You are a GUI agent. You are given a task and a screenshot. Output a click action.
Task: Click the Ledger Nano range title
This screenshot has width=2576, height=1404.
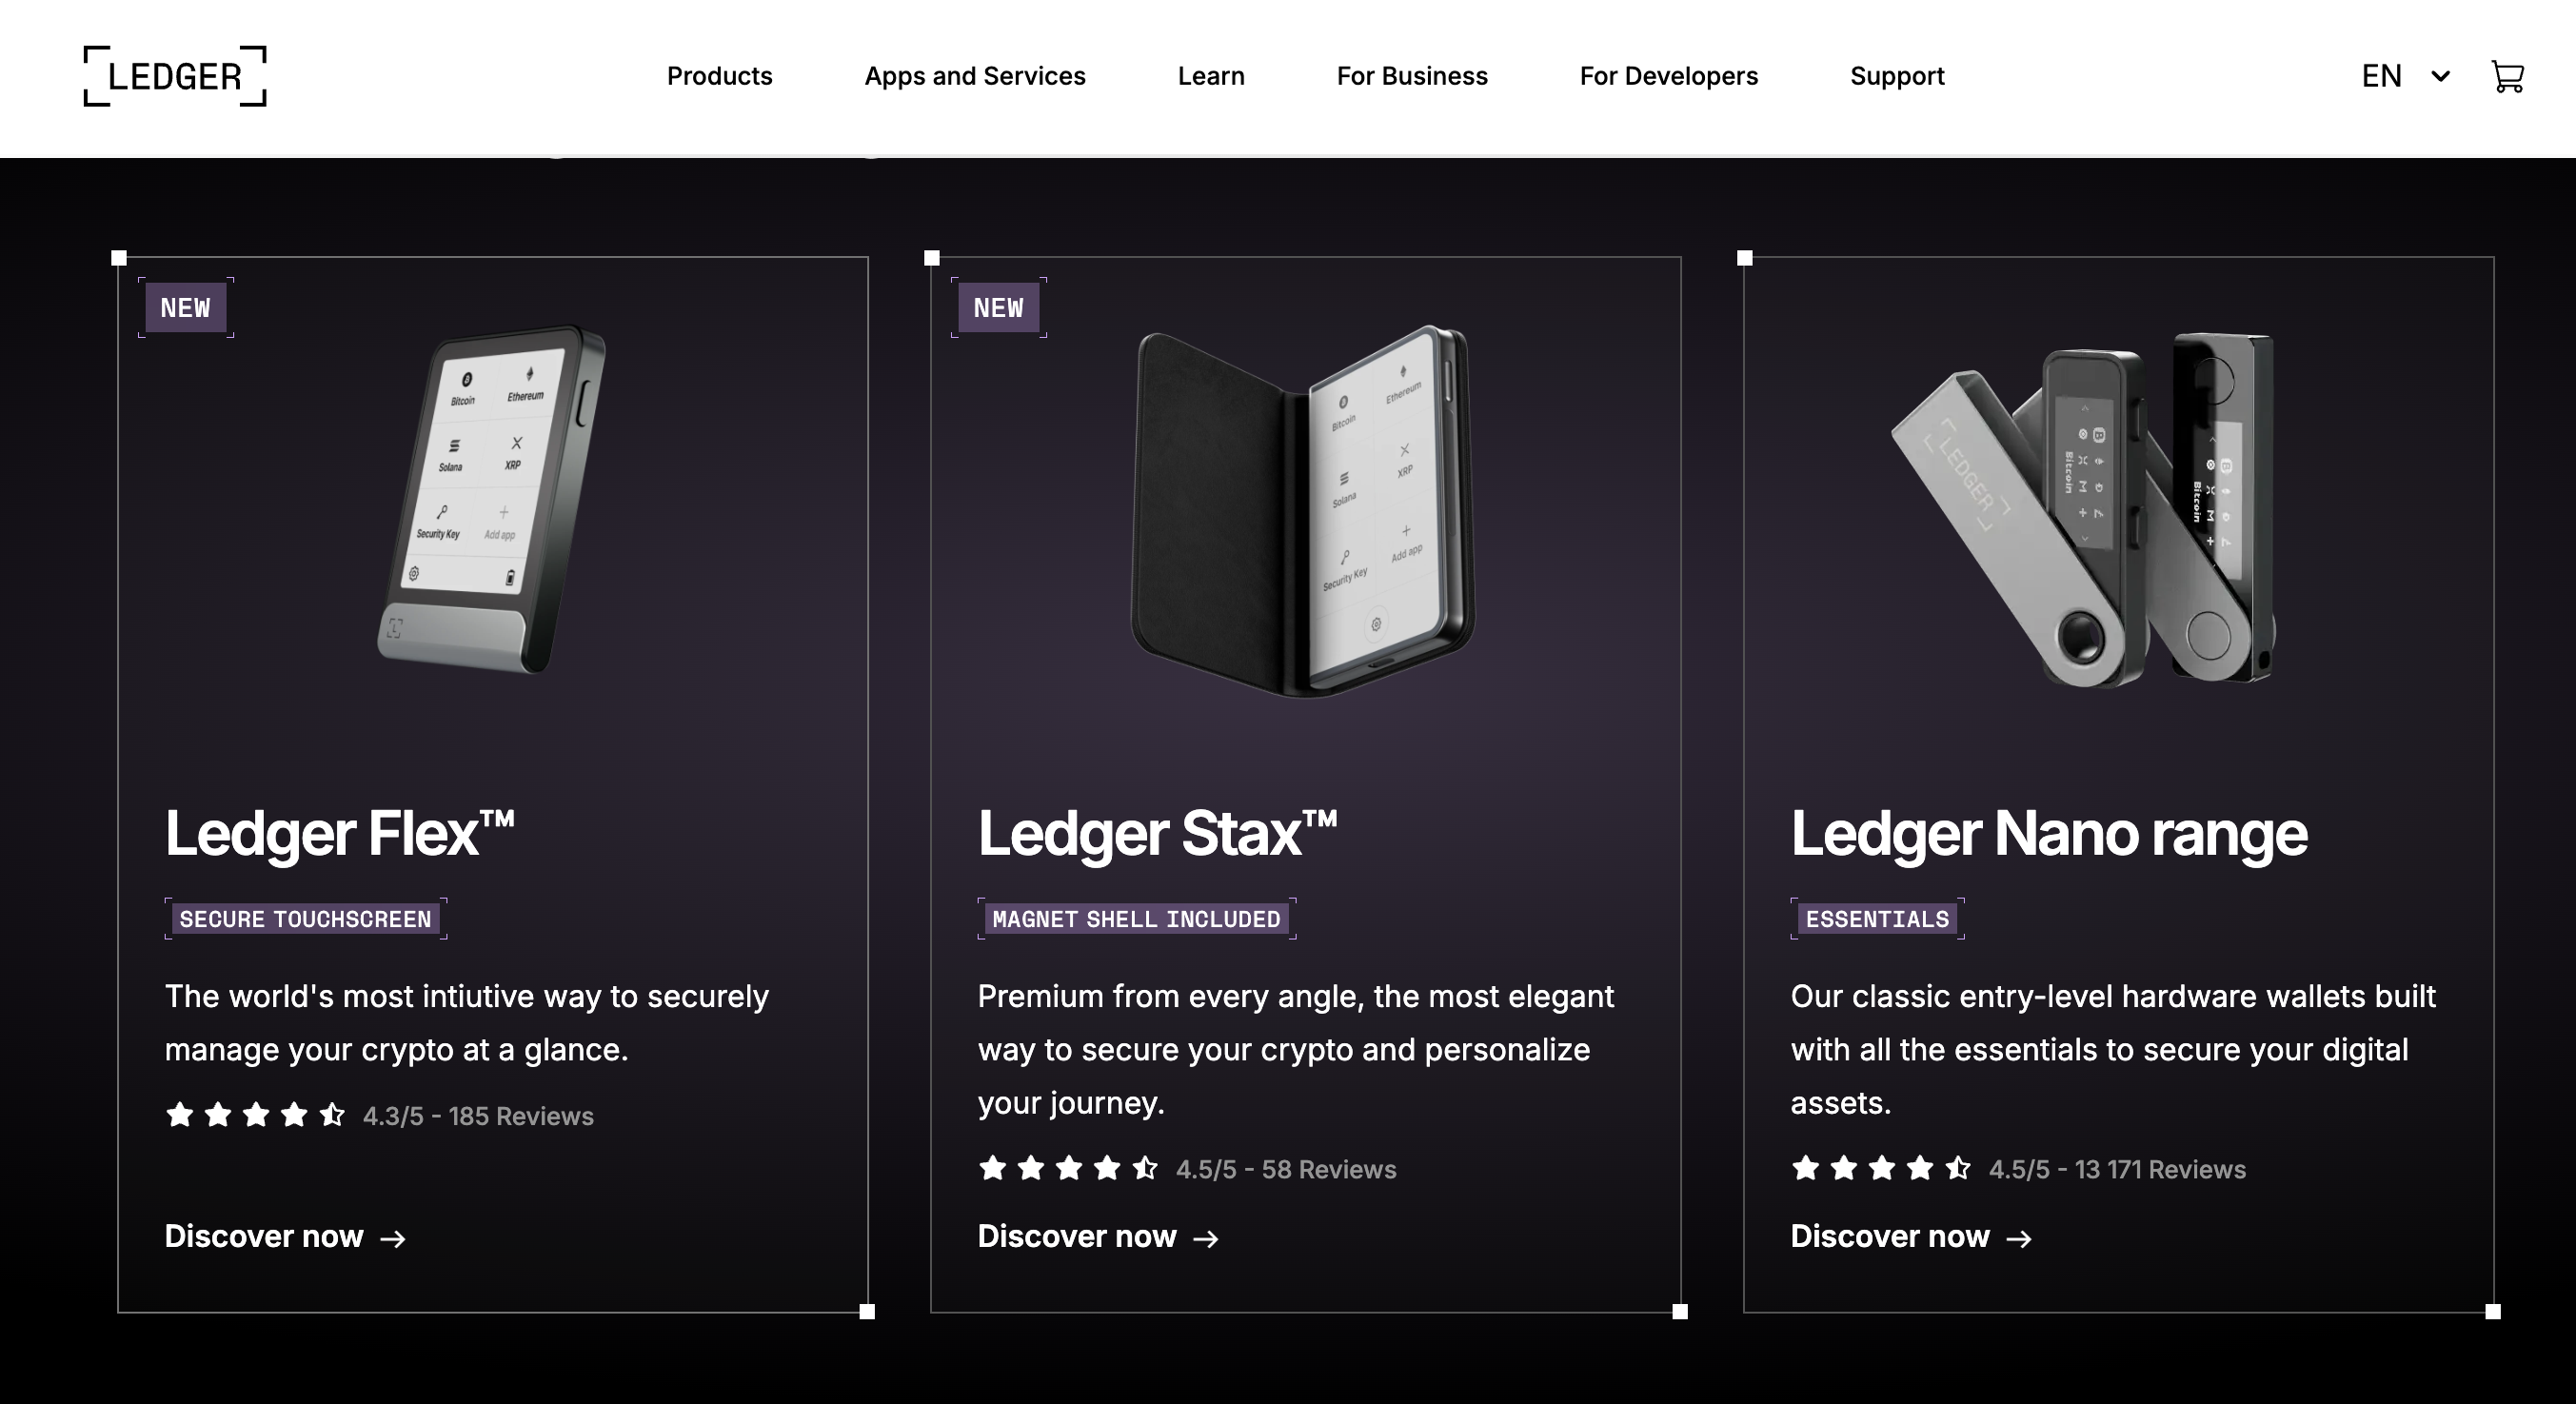tap(2048, 833)
